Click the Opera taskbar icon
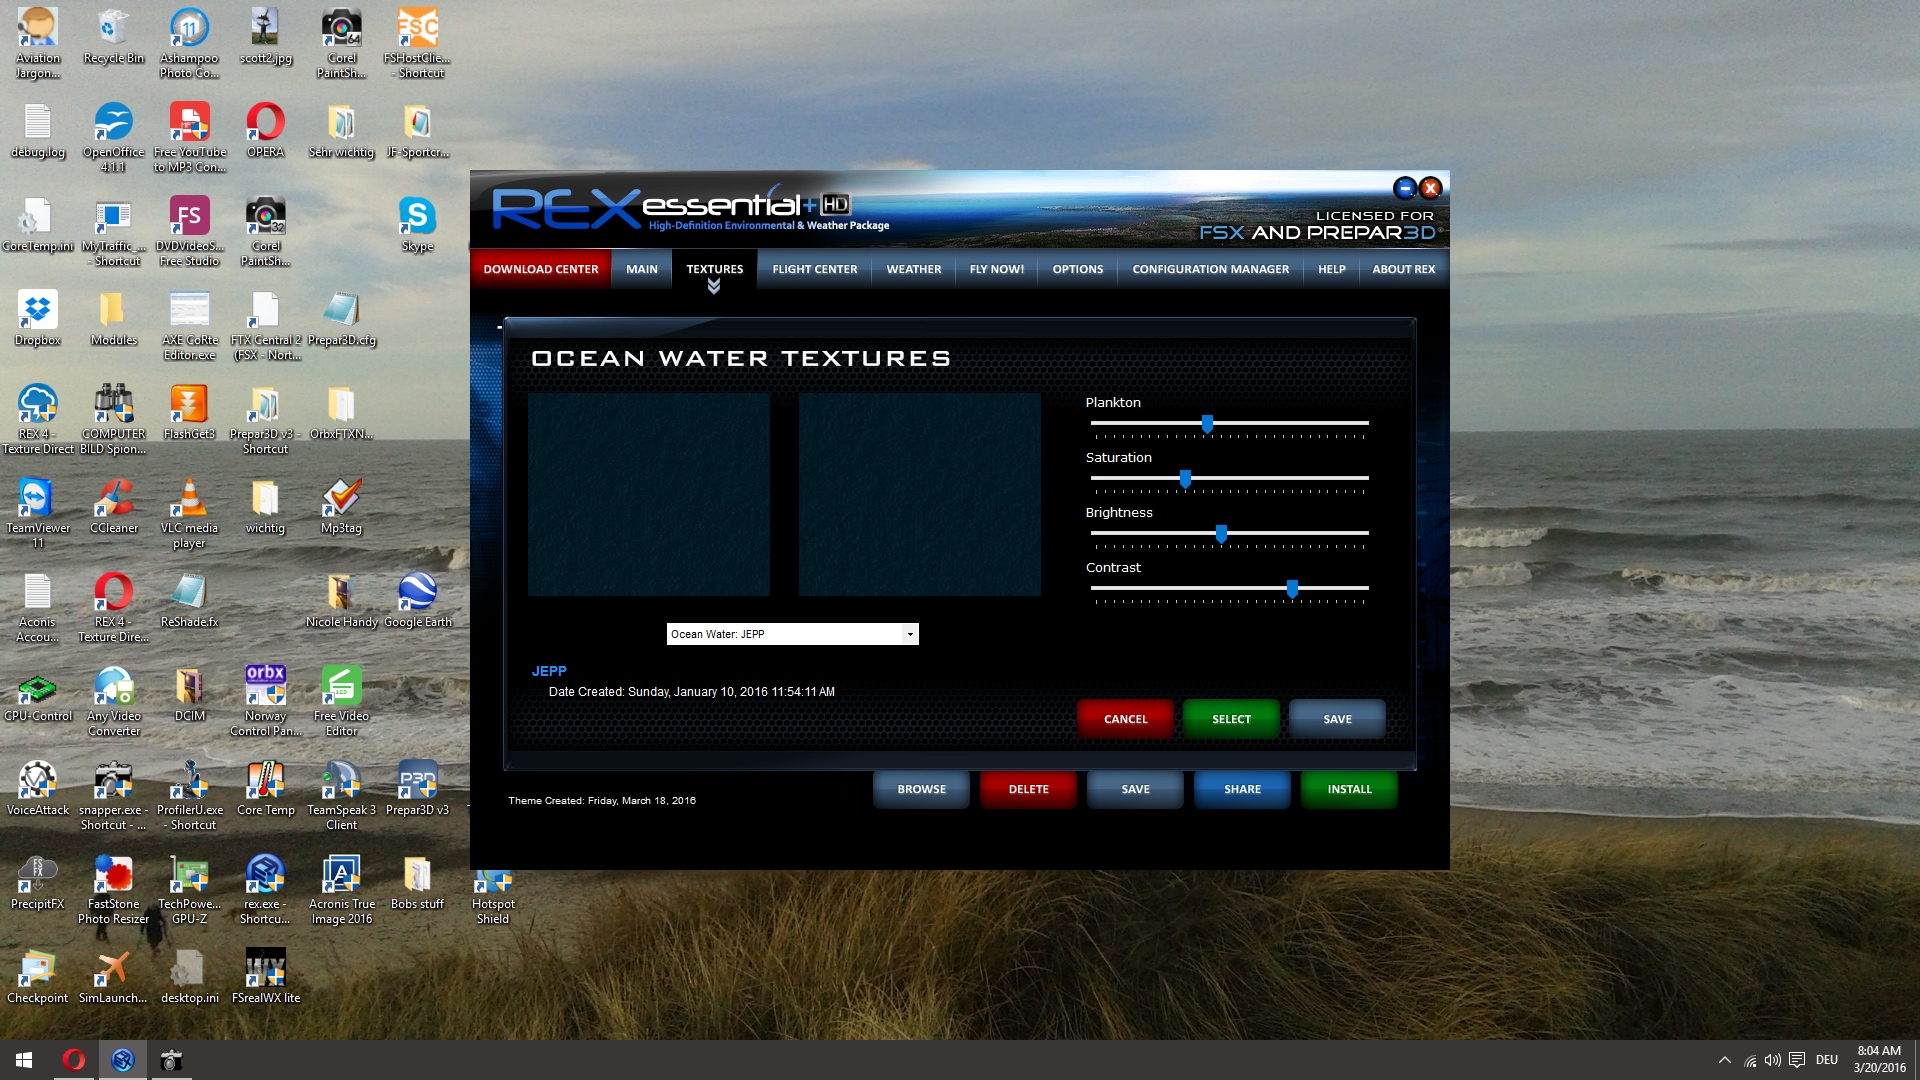Screen dimensions: 1920x1080 74,1060
